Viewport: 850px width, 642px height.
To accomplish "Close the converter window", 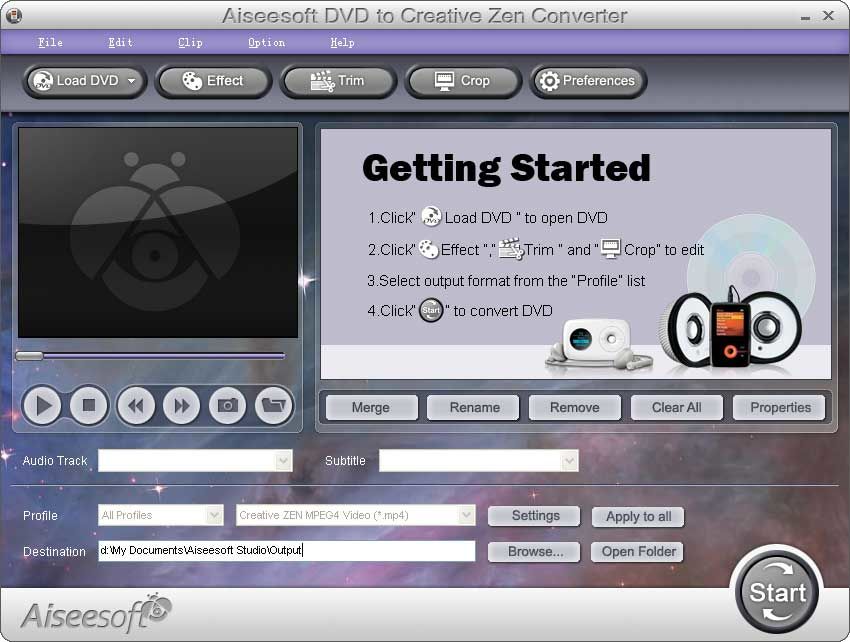I will tap(828, 16).
